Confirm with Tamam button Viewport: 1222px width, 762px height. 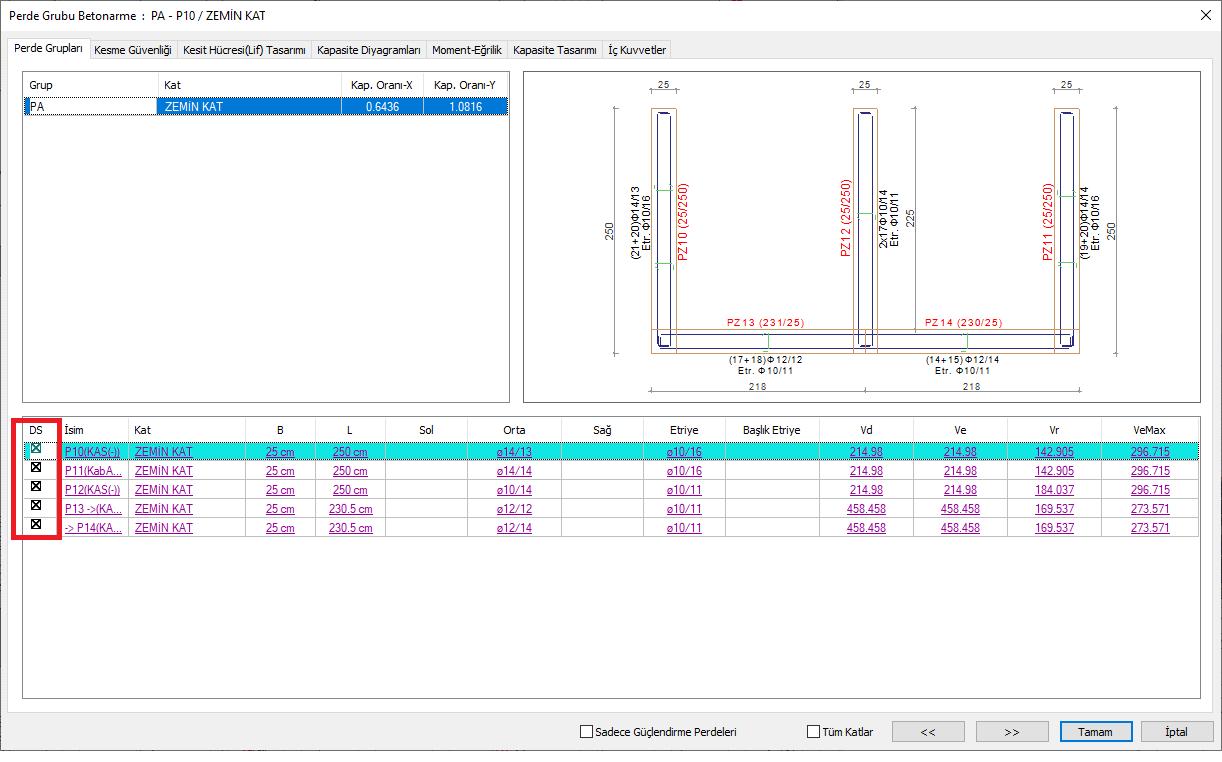[1095, 732]
